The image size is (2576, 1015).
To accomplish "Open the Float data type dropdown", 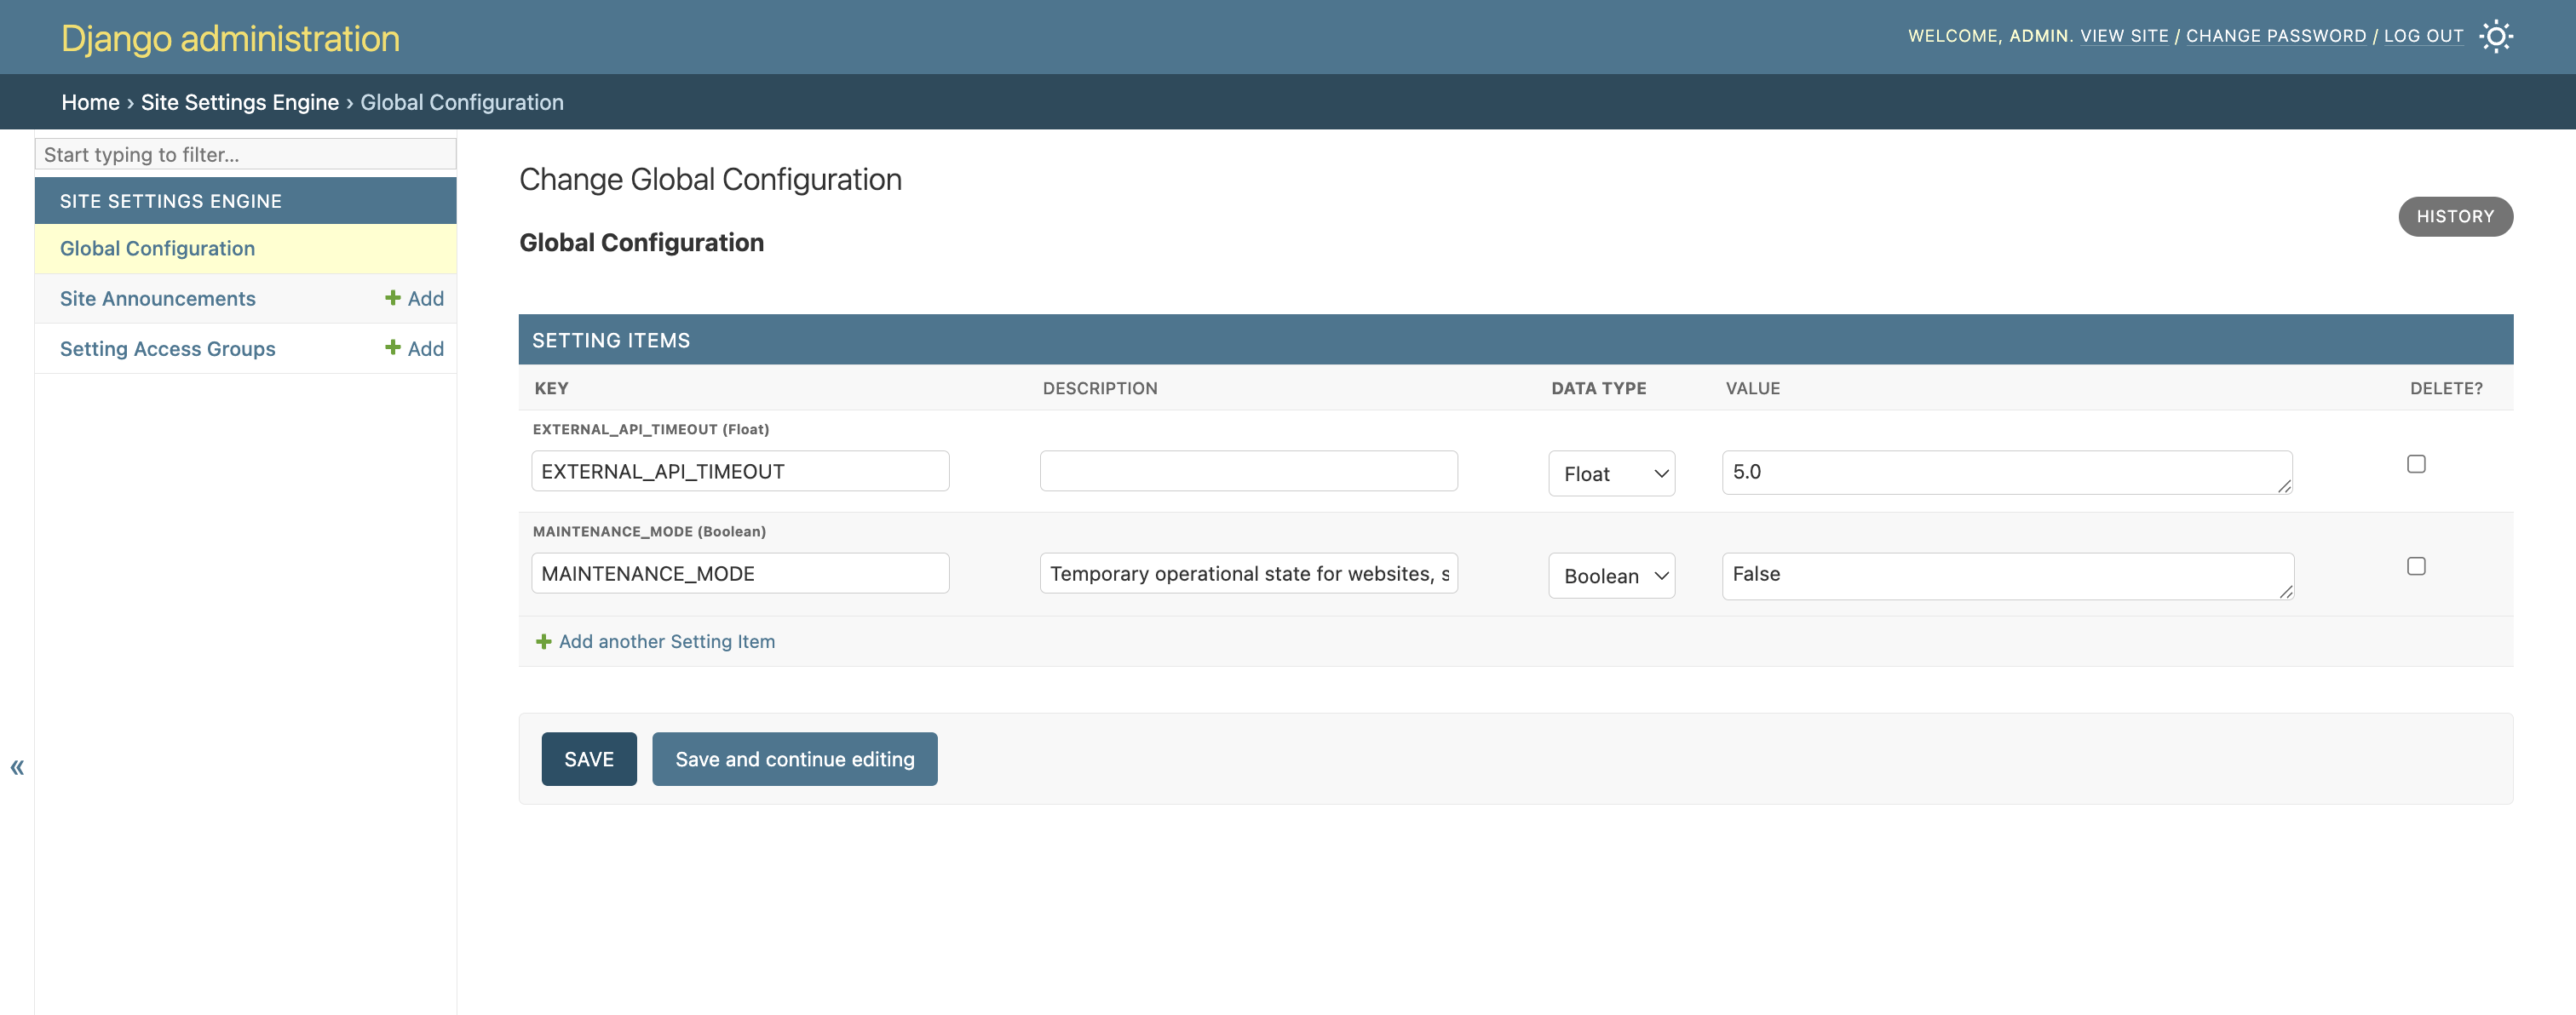I will click(x=1611, y=474).
